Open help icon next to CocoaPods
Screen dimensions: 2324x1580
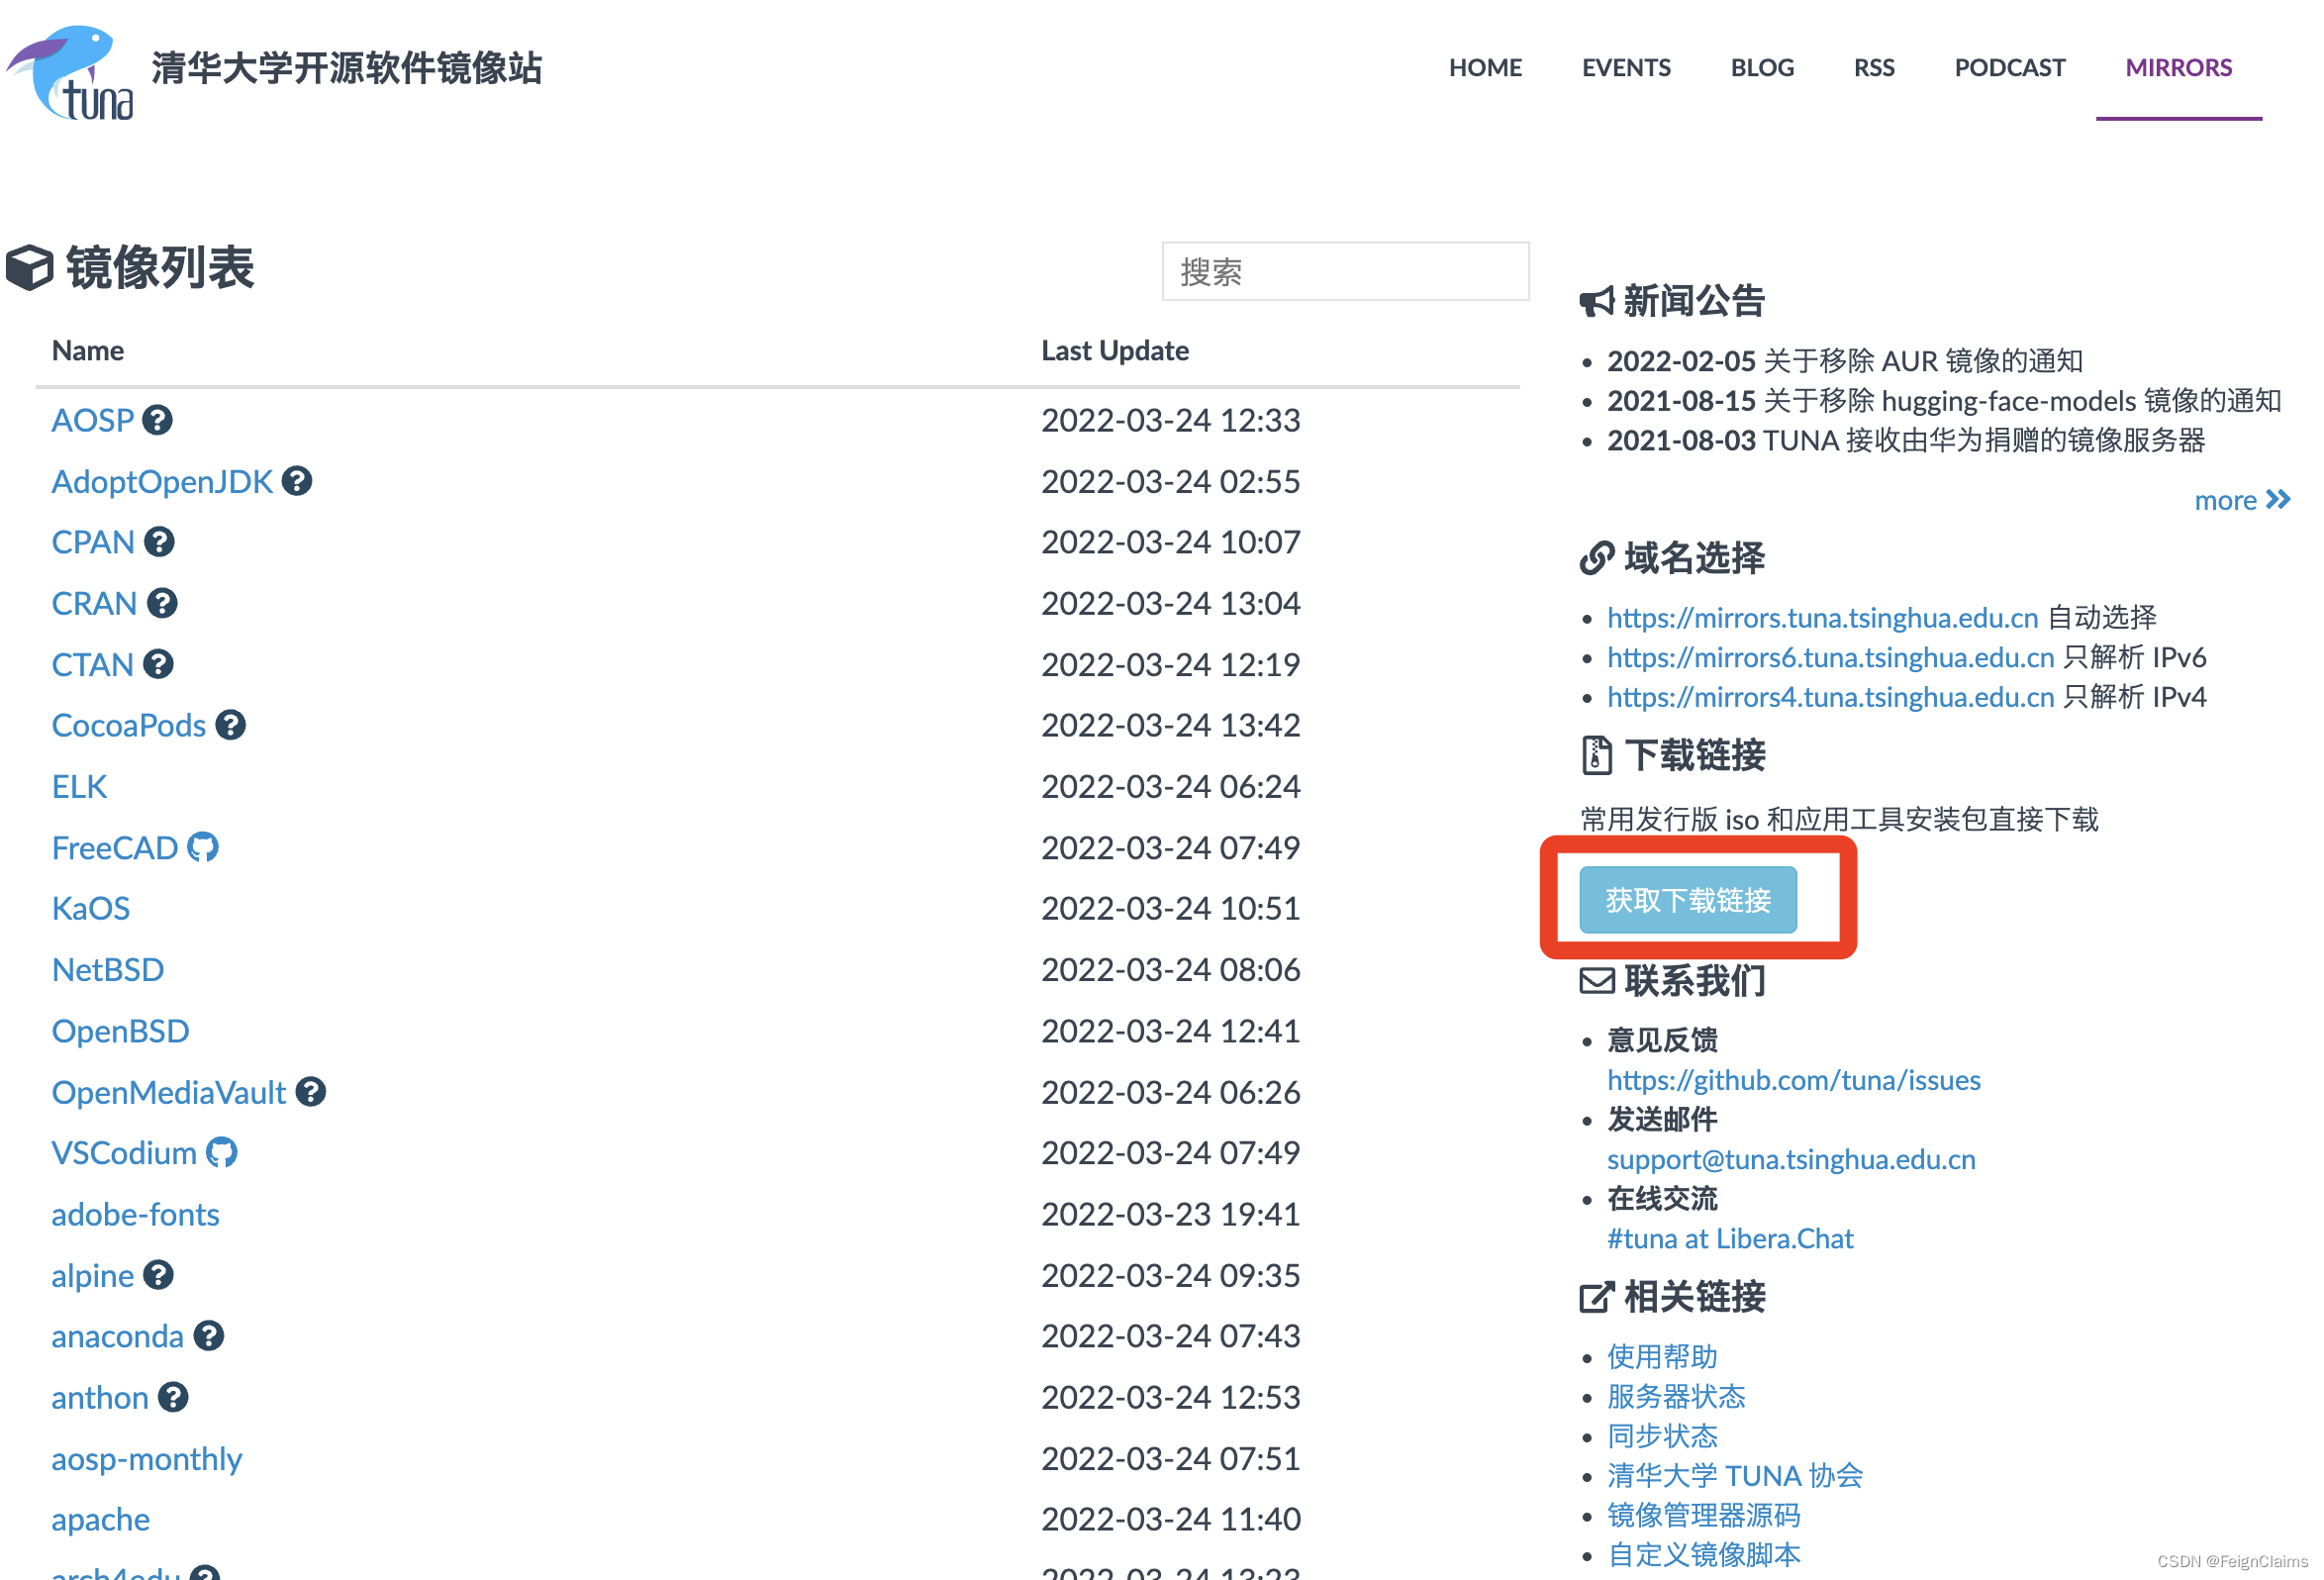pyautogui.click(x=231, y=725)
